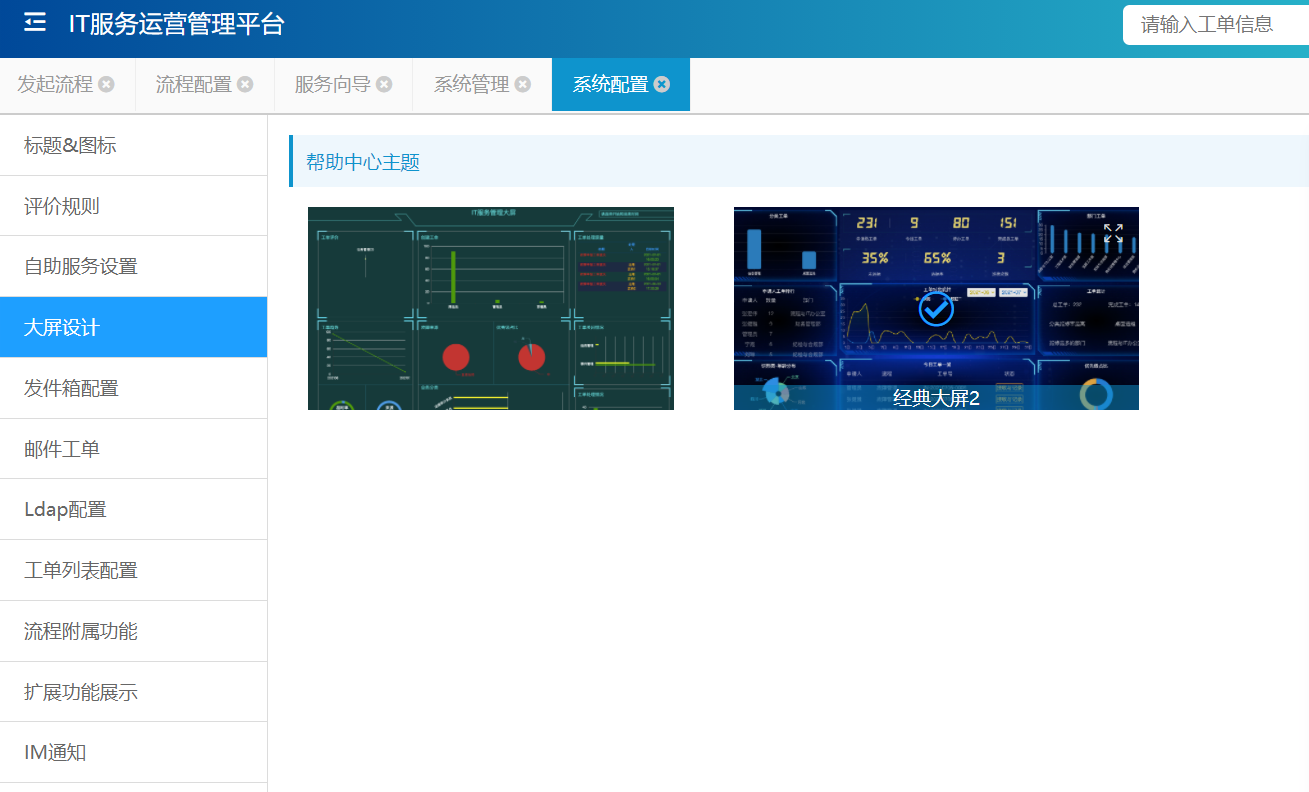The width and height of the screenshot is (1309, 792).
Task: Close the 服务向导 tab
Action: (x=384, y=85)
